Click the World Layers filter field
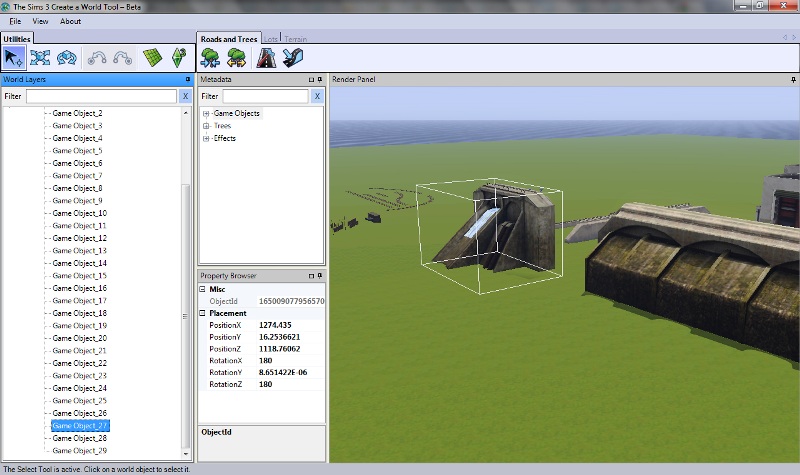This screenshot has height=475, width=800. [x=102, y=96]
